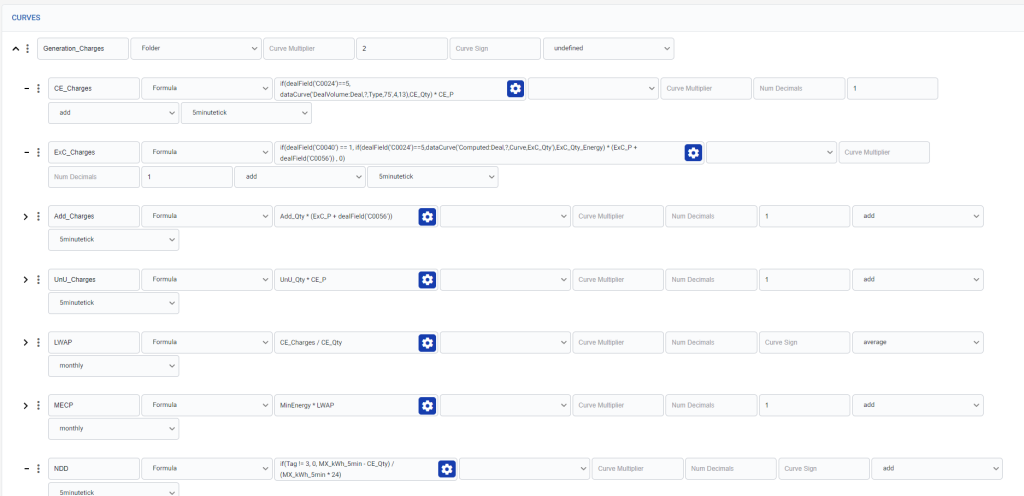Open the MECP monthly granularity dropdown

tap(114, 429)
